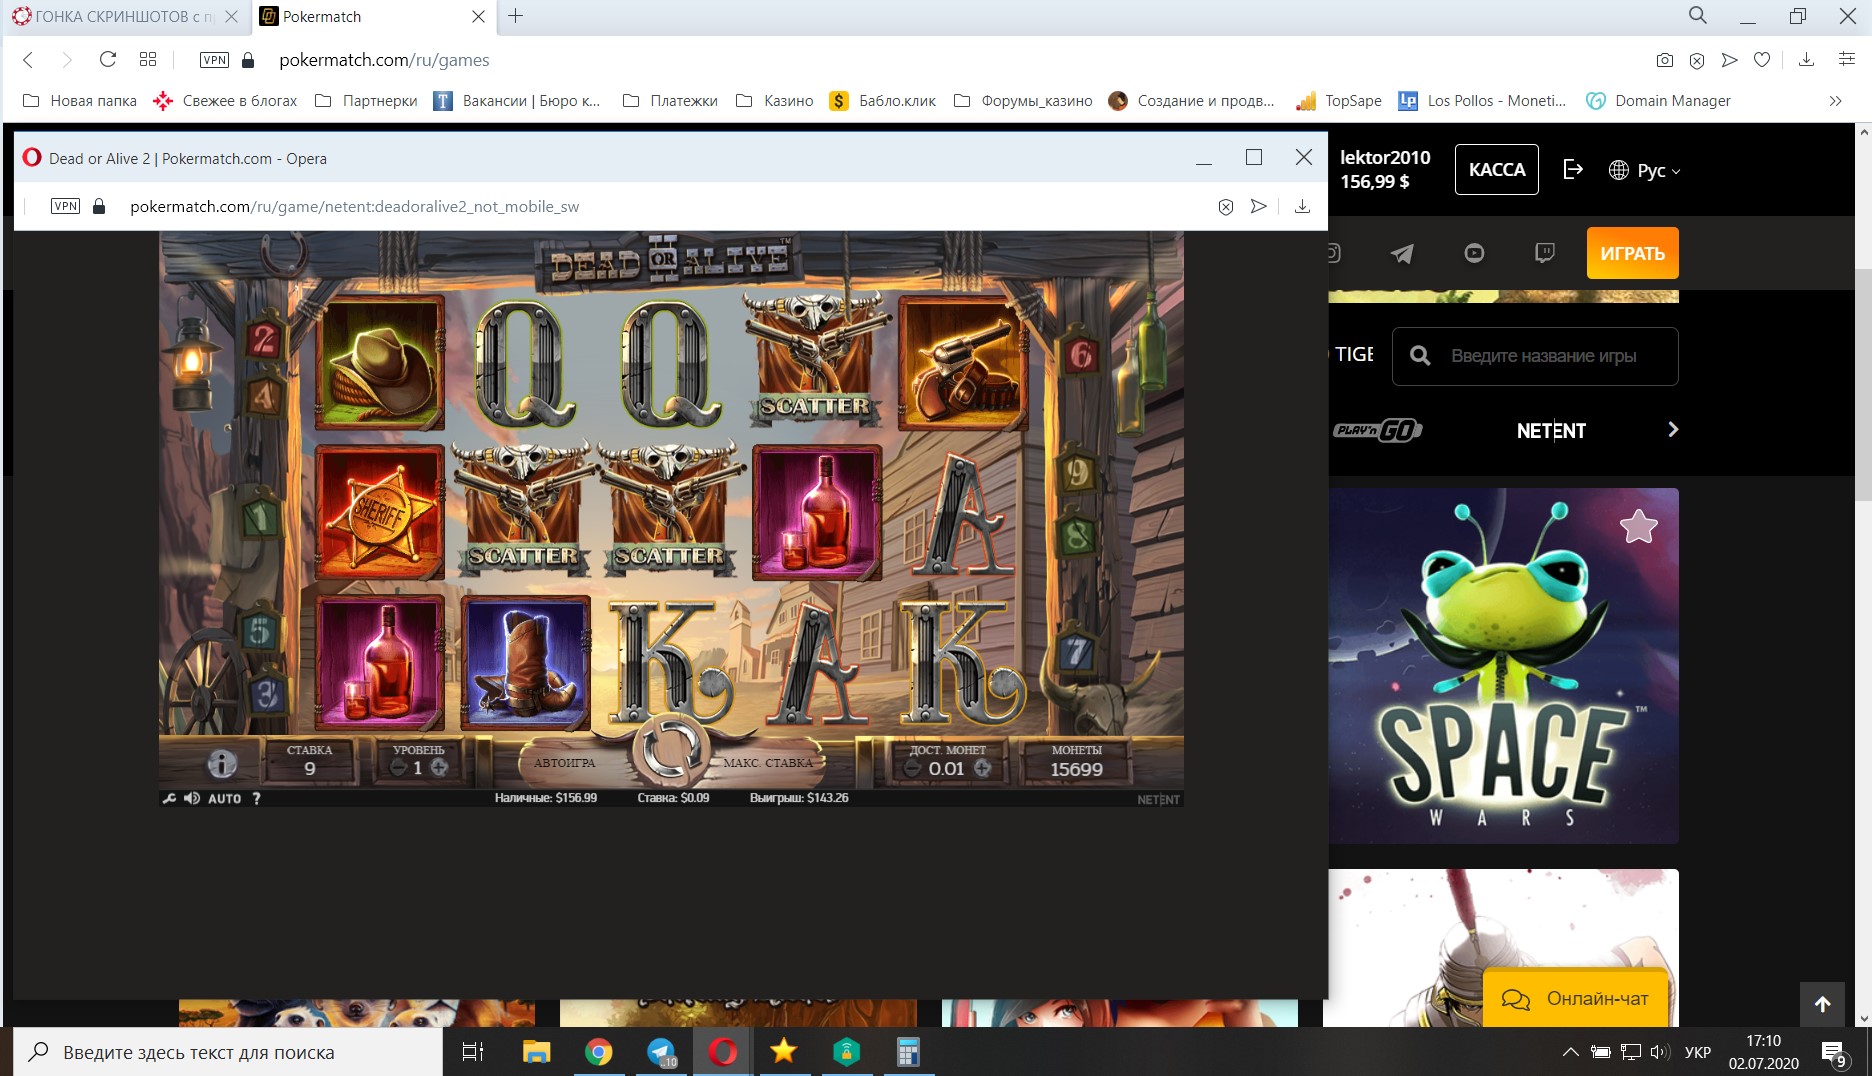Viewport: 1872px width, 1076px height.
Task: Open the Свежее в блогах bookmark
Action: [225, 101]
